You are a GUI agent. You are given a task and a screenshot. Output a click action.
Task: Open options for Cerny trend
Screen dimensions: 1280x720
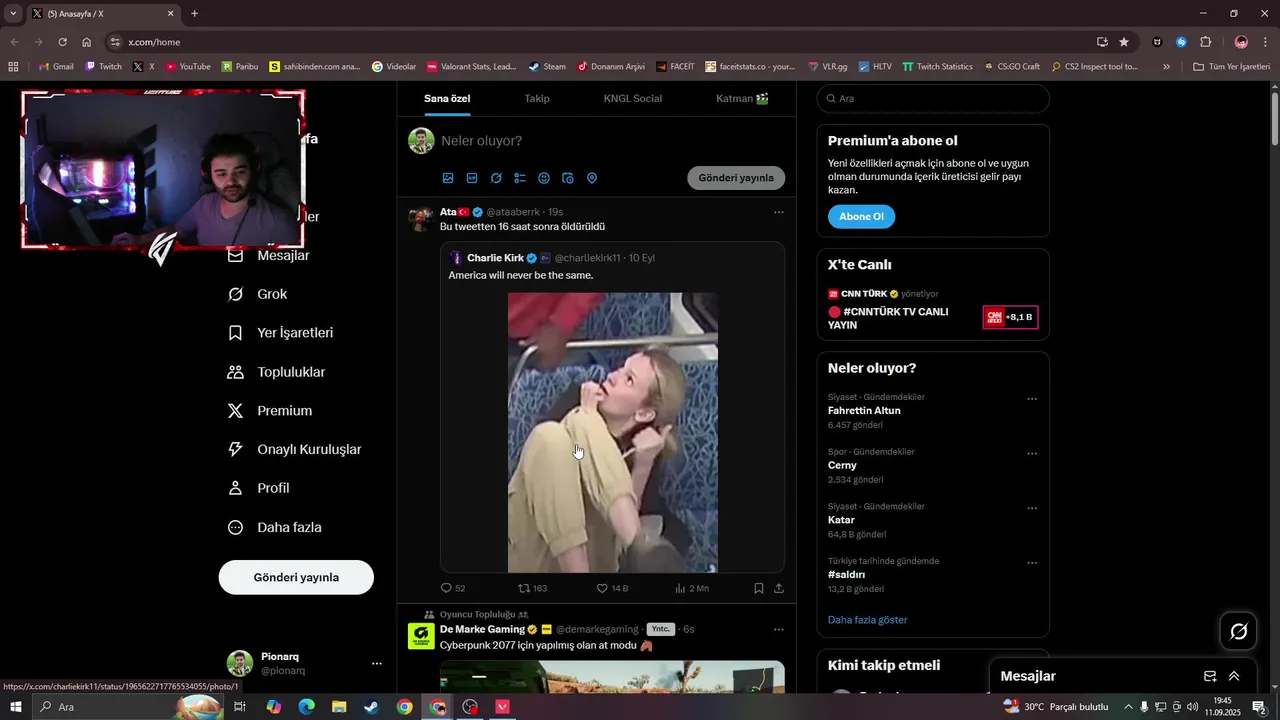[1032, 454]
